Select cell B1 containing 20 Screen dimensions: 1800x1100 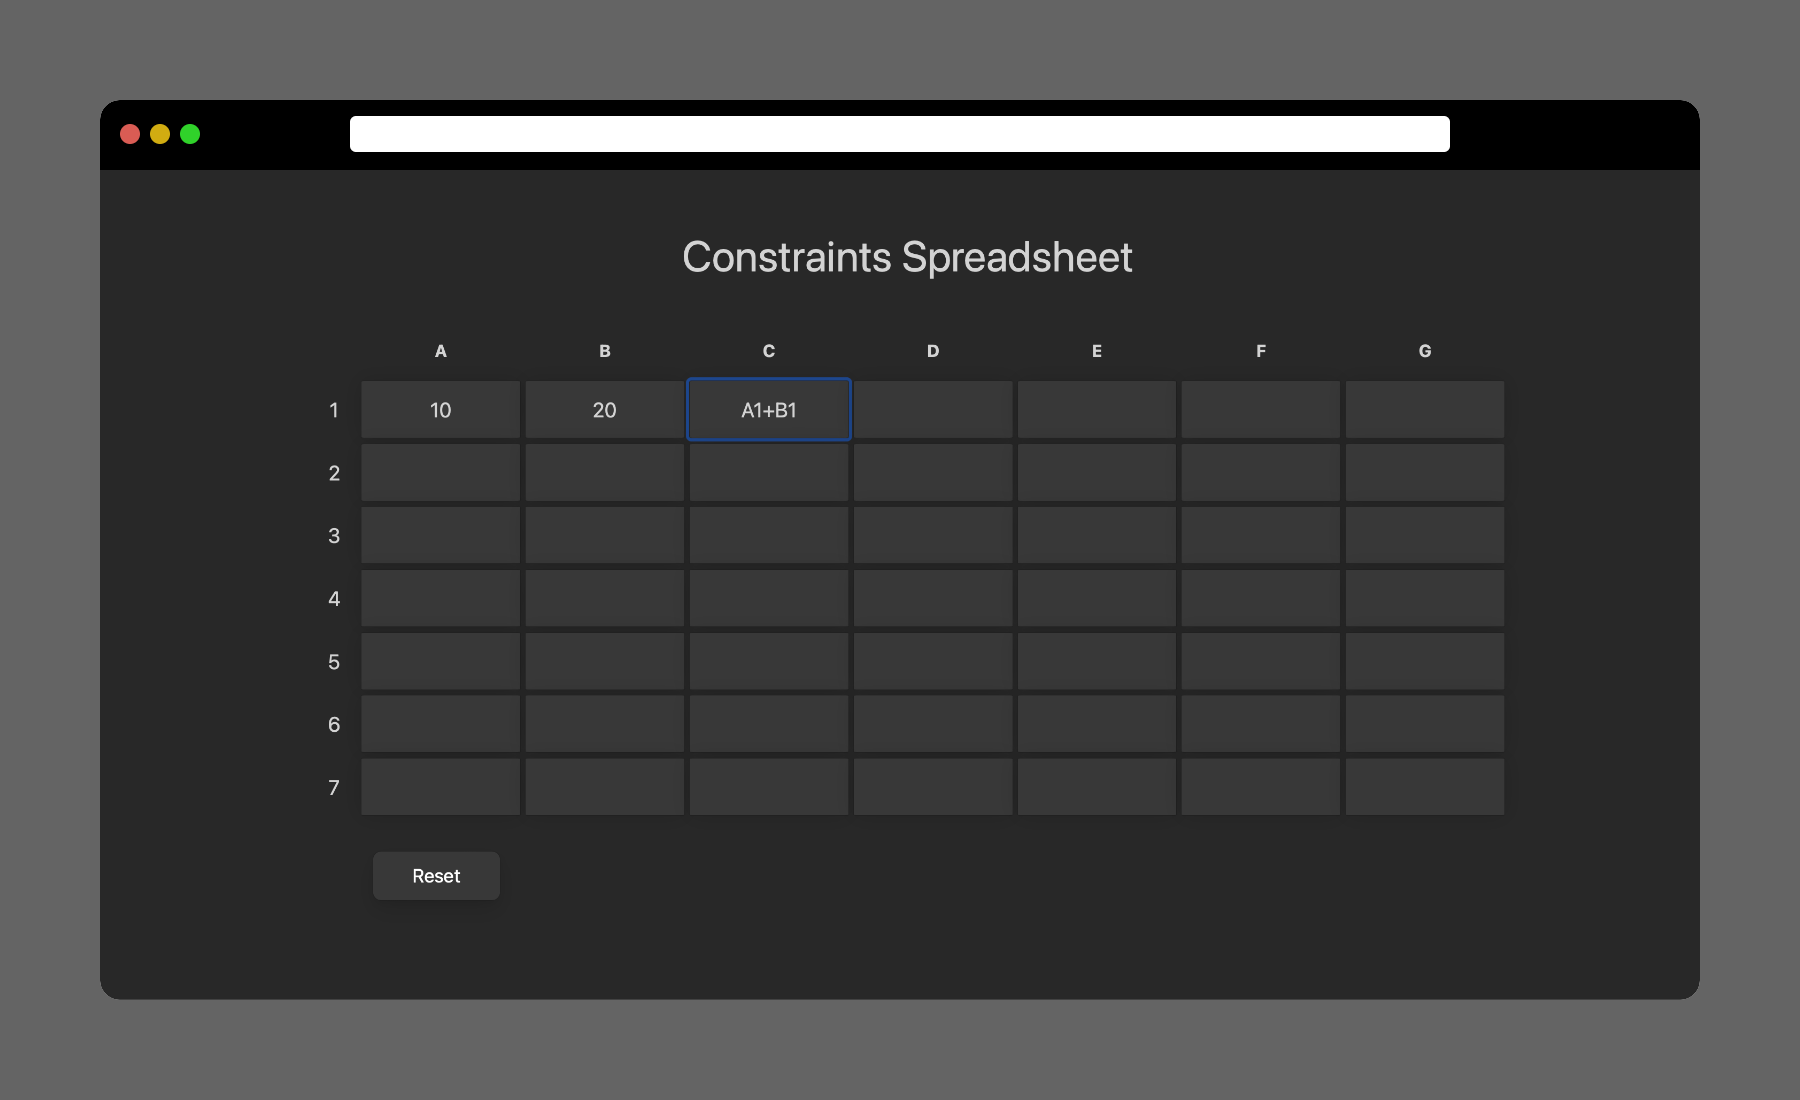(605, 410)
